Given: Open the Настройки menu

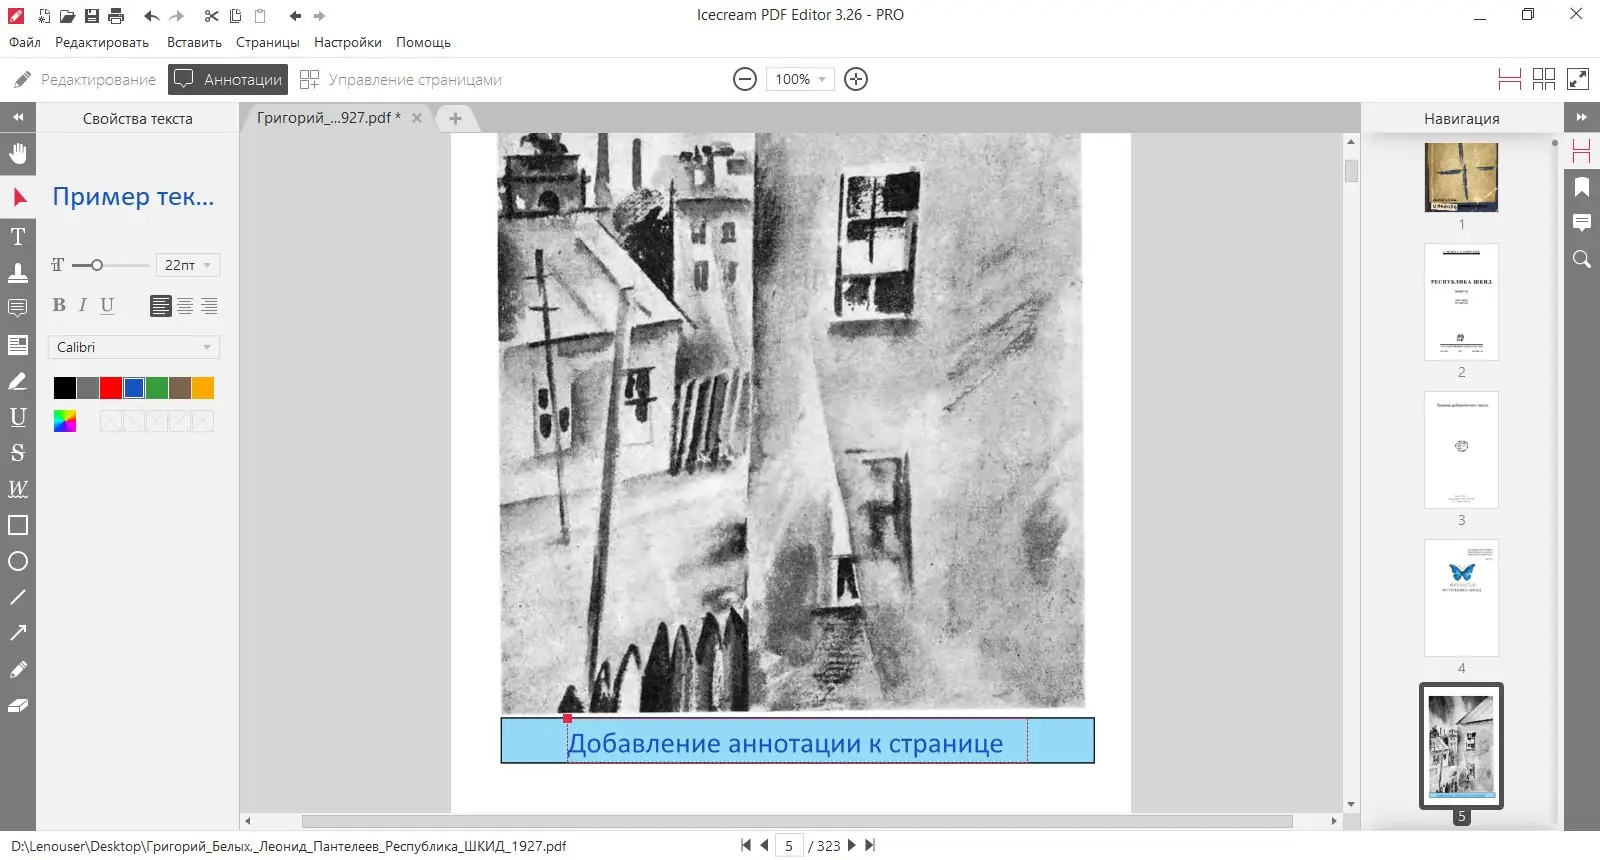Looking at the screenshot, I should [348, 42].
